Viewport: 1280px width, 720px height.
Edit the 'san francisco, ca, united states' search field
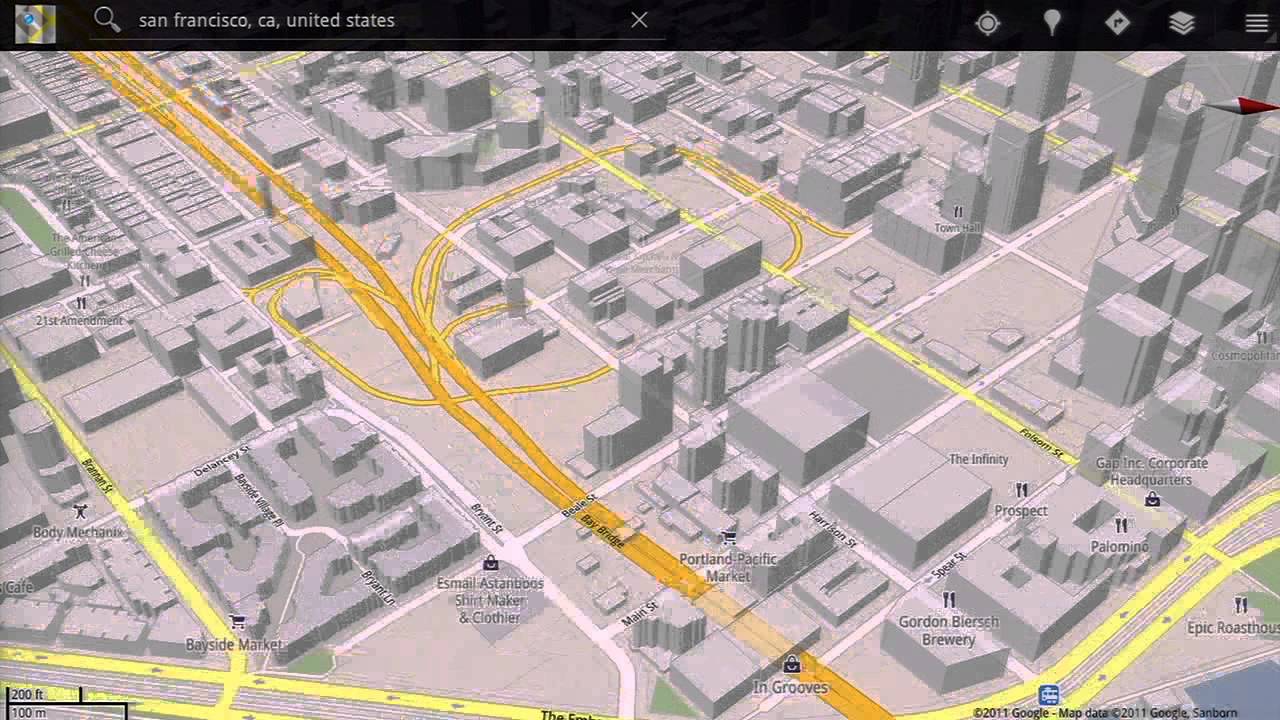[378, 20]
